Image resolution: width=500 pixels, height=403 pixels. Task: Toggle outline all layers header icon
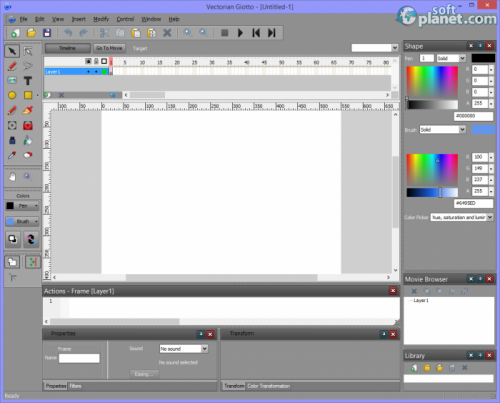click(x=104, y=61)
